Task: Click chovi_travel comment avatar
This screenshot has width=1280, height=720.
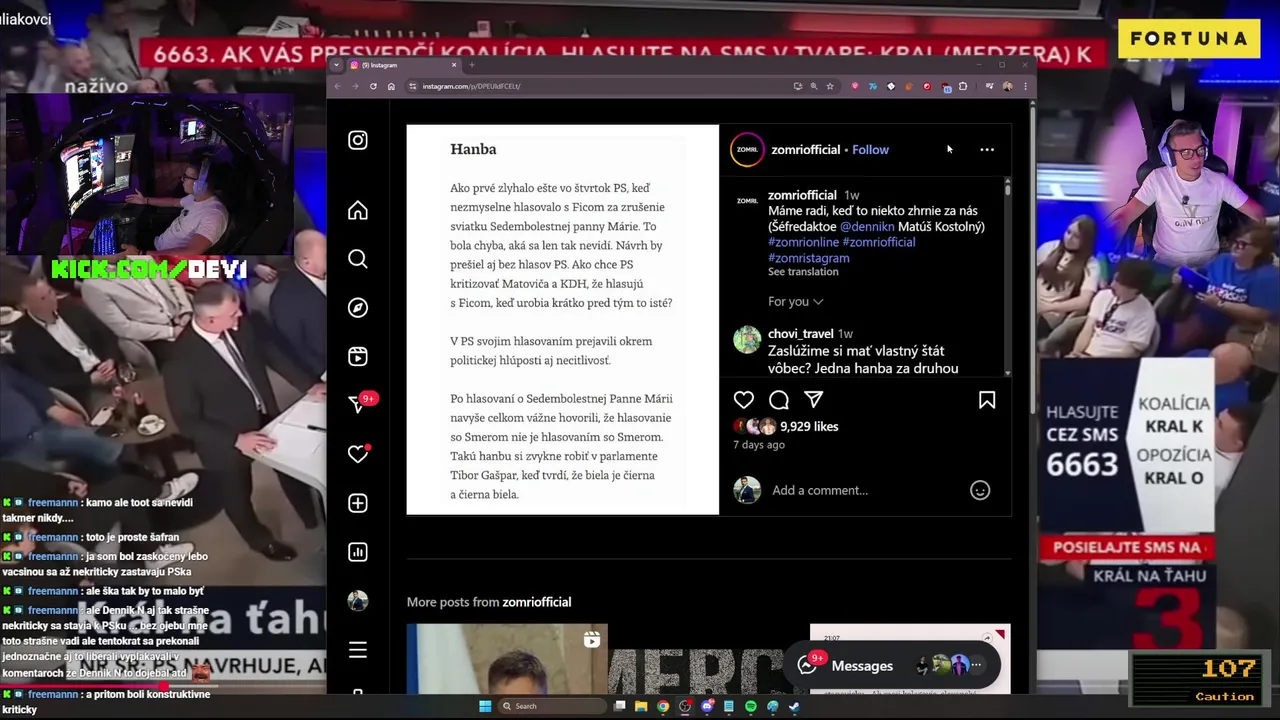Action: [747, 340]
